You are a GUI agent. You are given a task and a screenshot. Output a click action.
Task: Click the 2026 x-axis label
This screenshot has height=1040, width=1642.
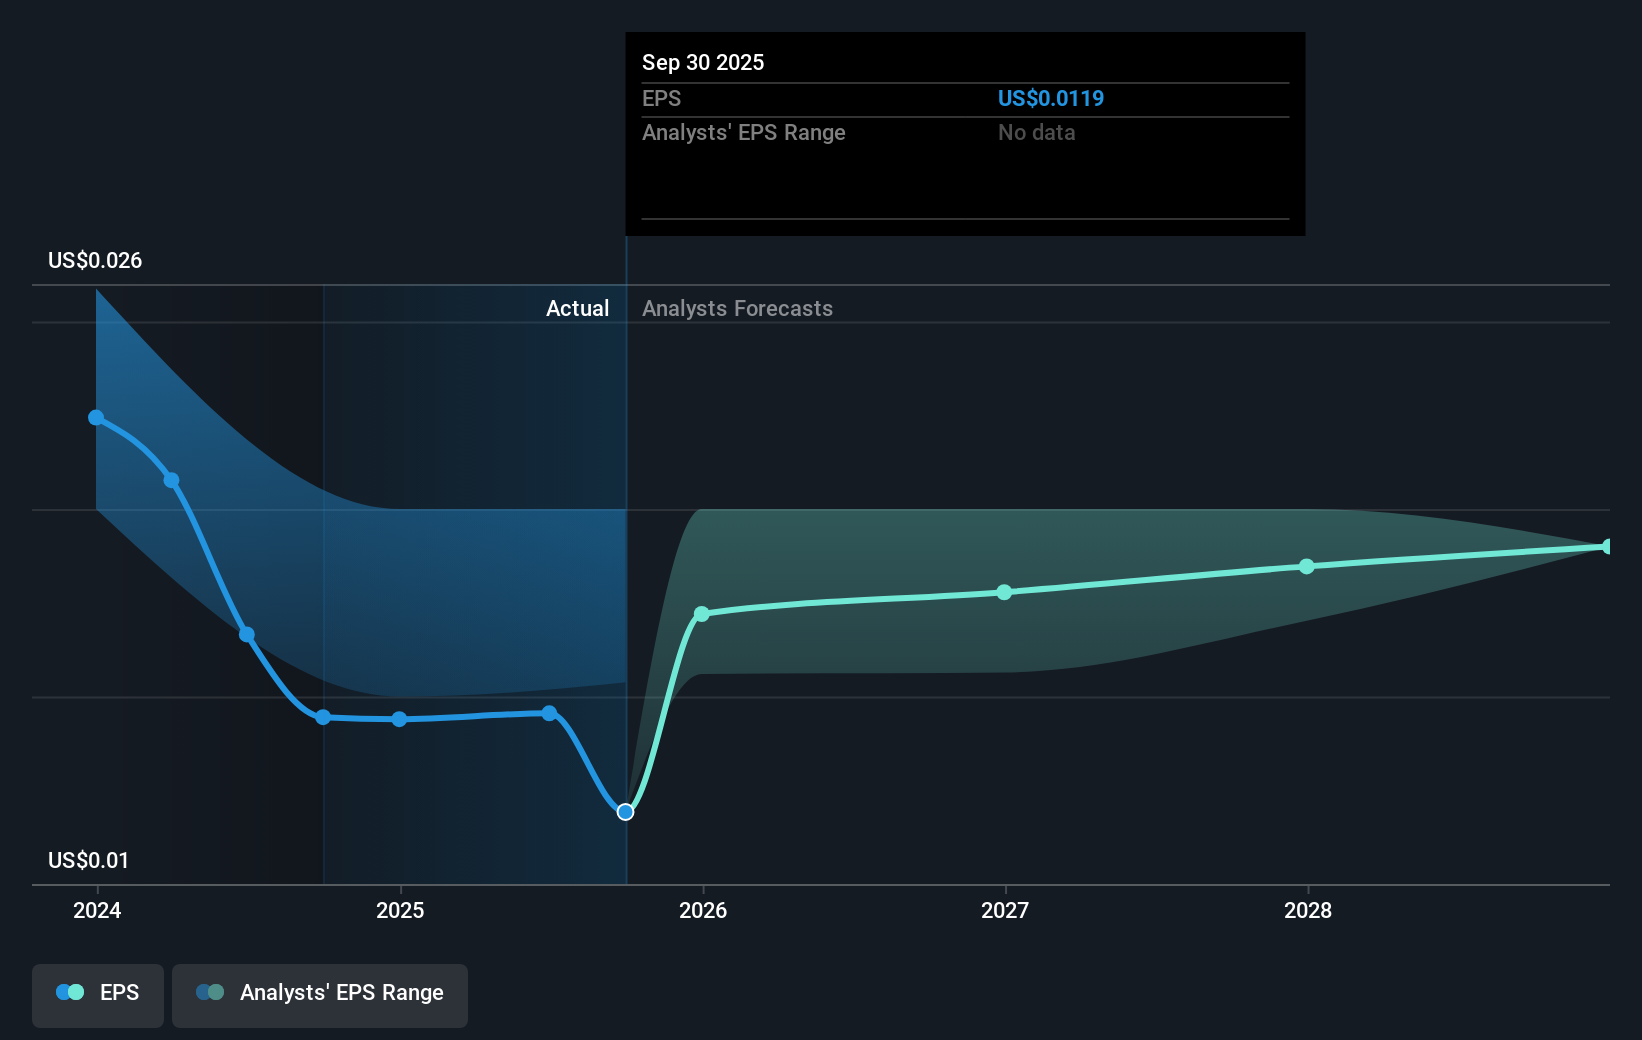(703, 910)
